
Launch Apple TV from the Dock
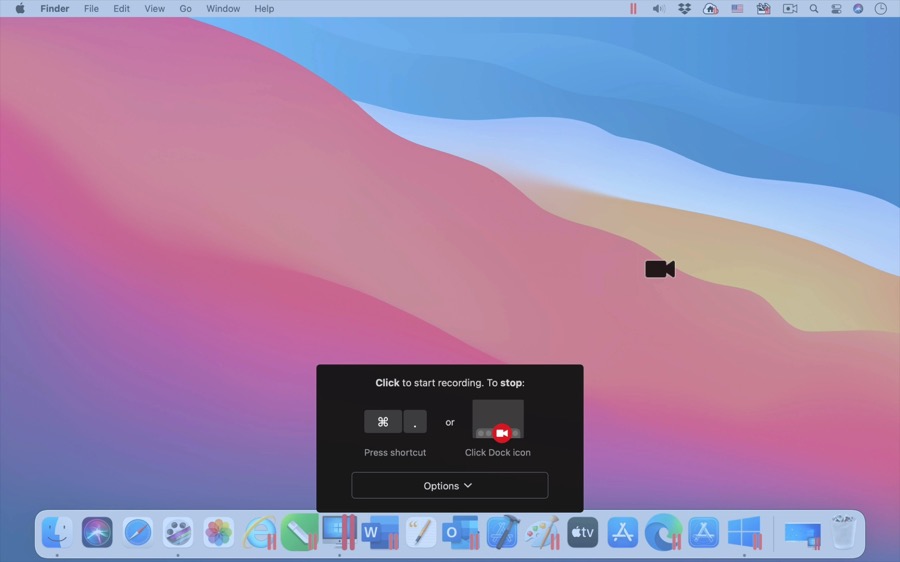point(582,532)
